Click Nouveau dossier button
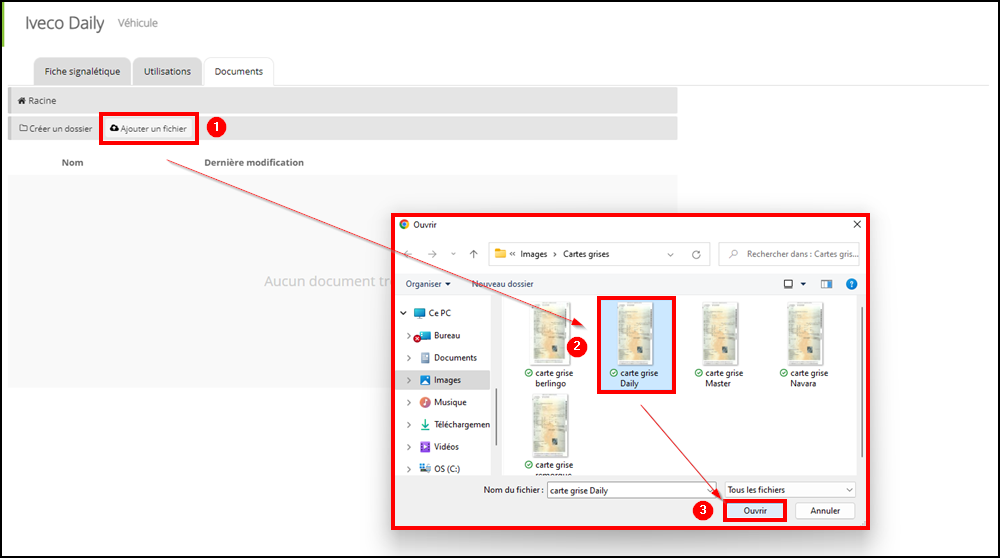The image size is (1000, 558). point(503,284)
